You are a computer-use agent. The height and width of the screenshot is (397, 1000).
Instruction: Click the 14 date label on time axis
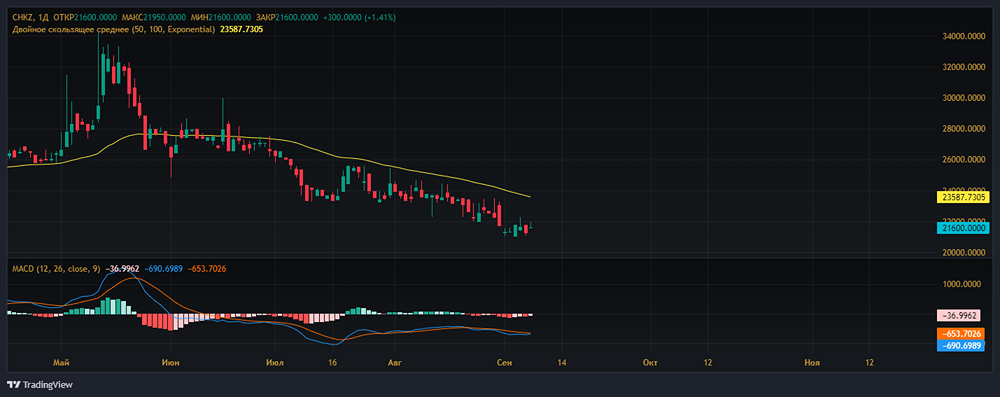tap(561, 363)
